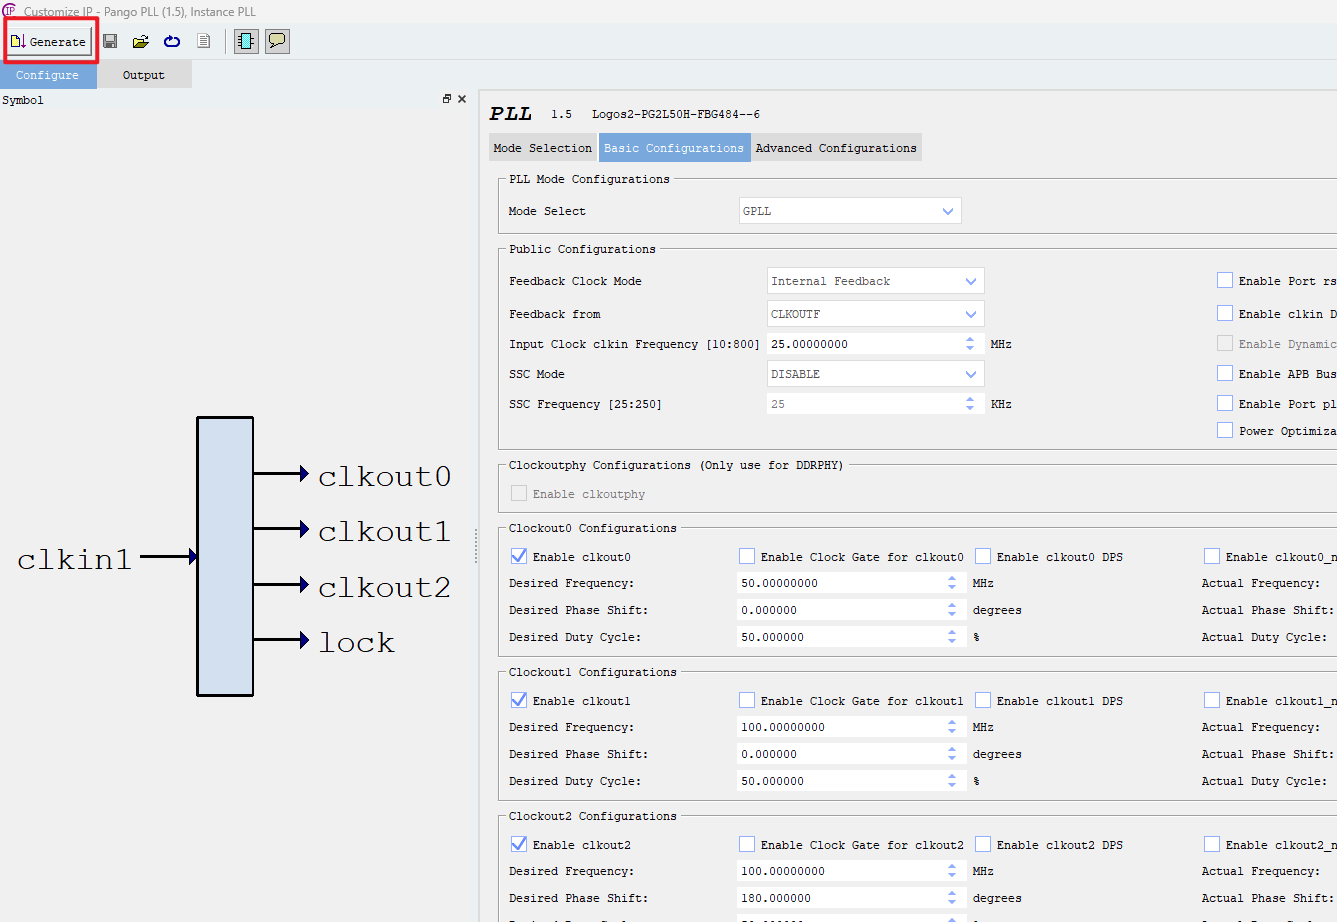Enable Clock Gate for clkout0
Viewport: 1337px width, 922px height.
click(x=746, y=556)
